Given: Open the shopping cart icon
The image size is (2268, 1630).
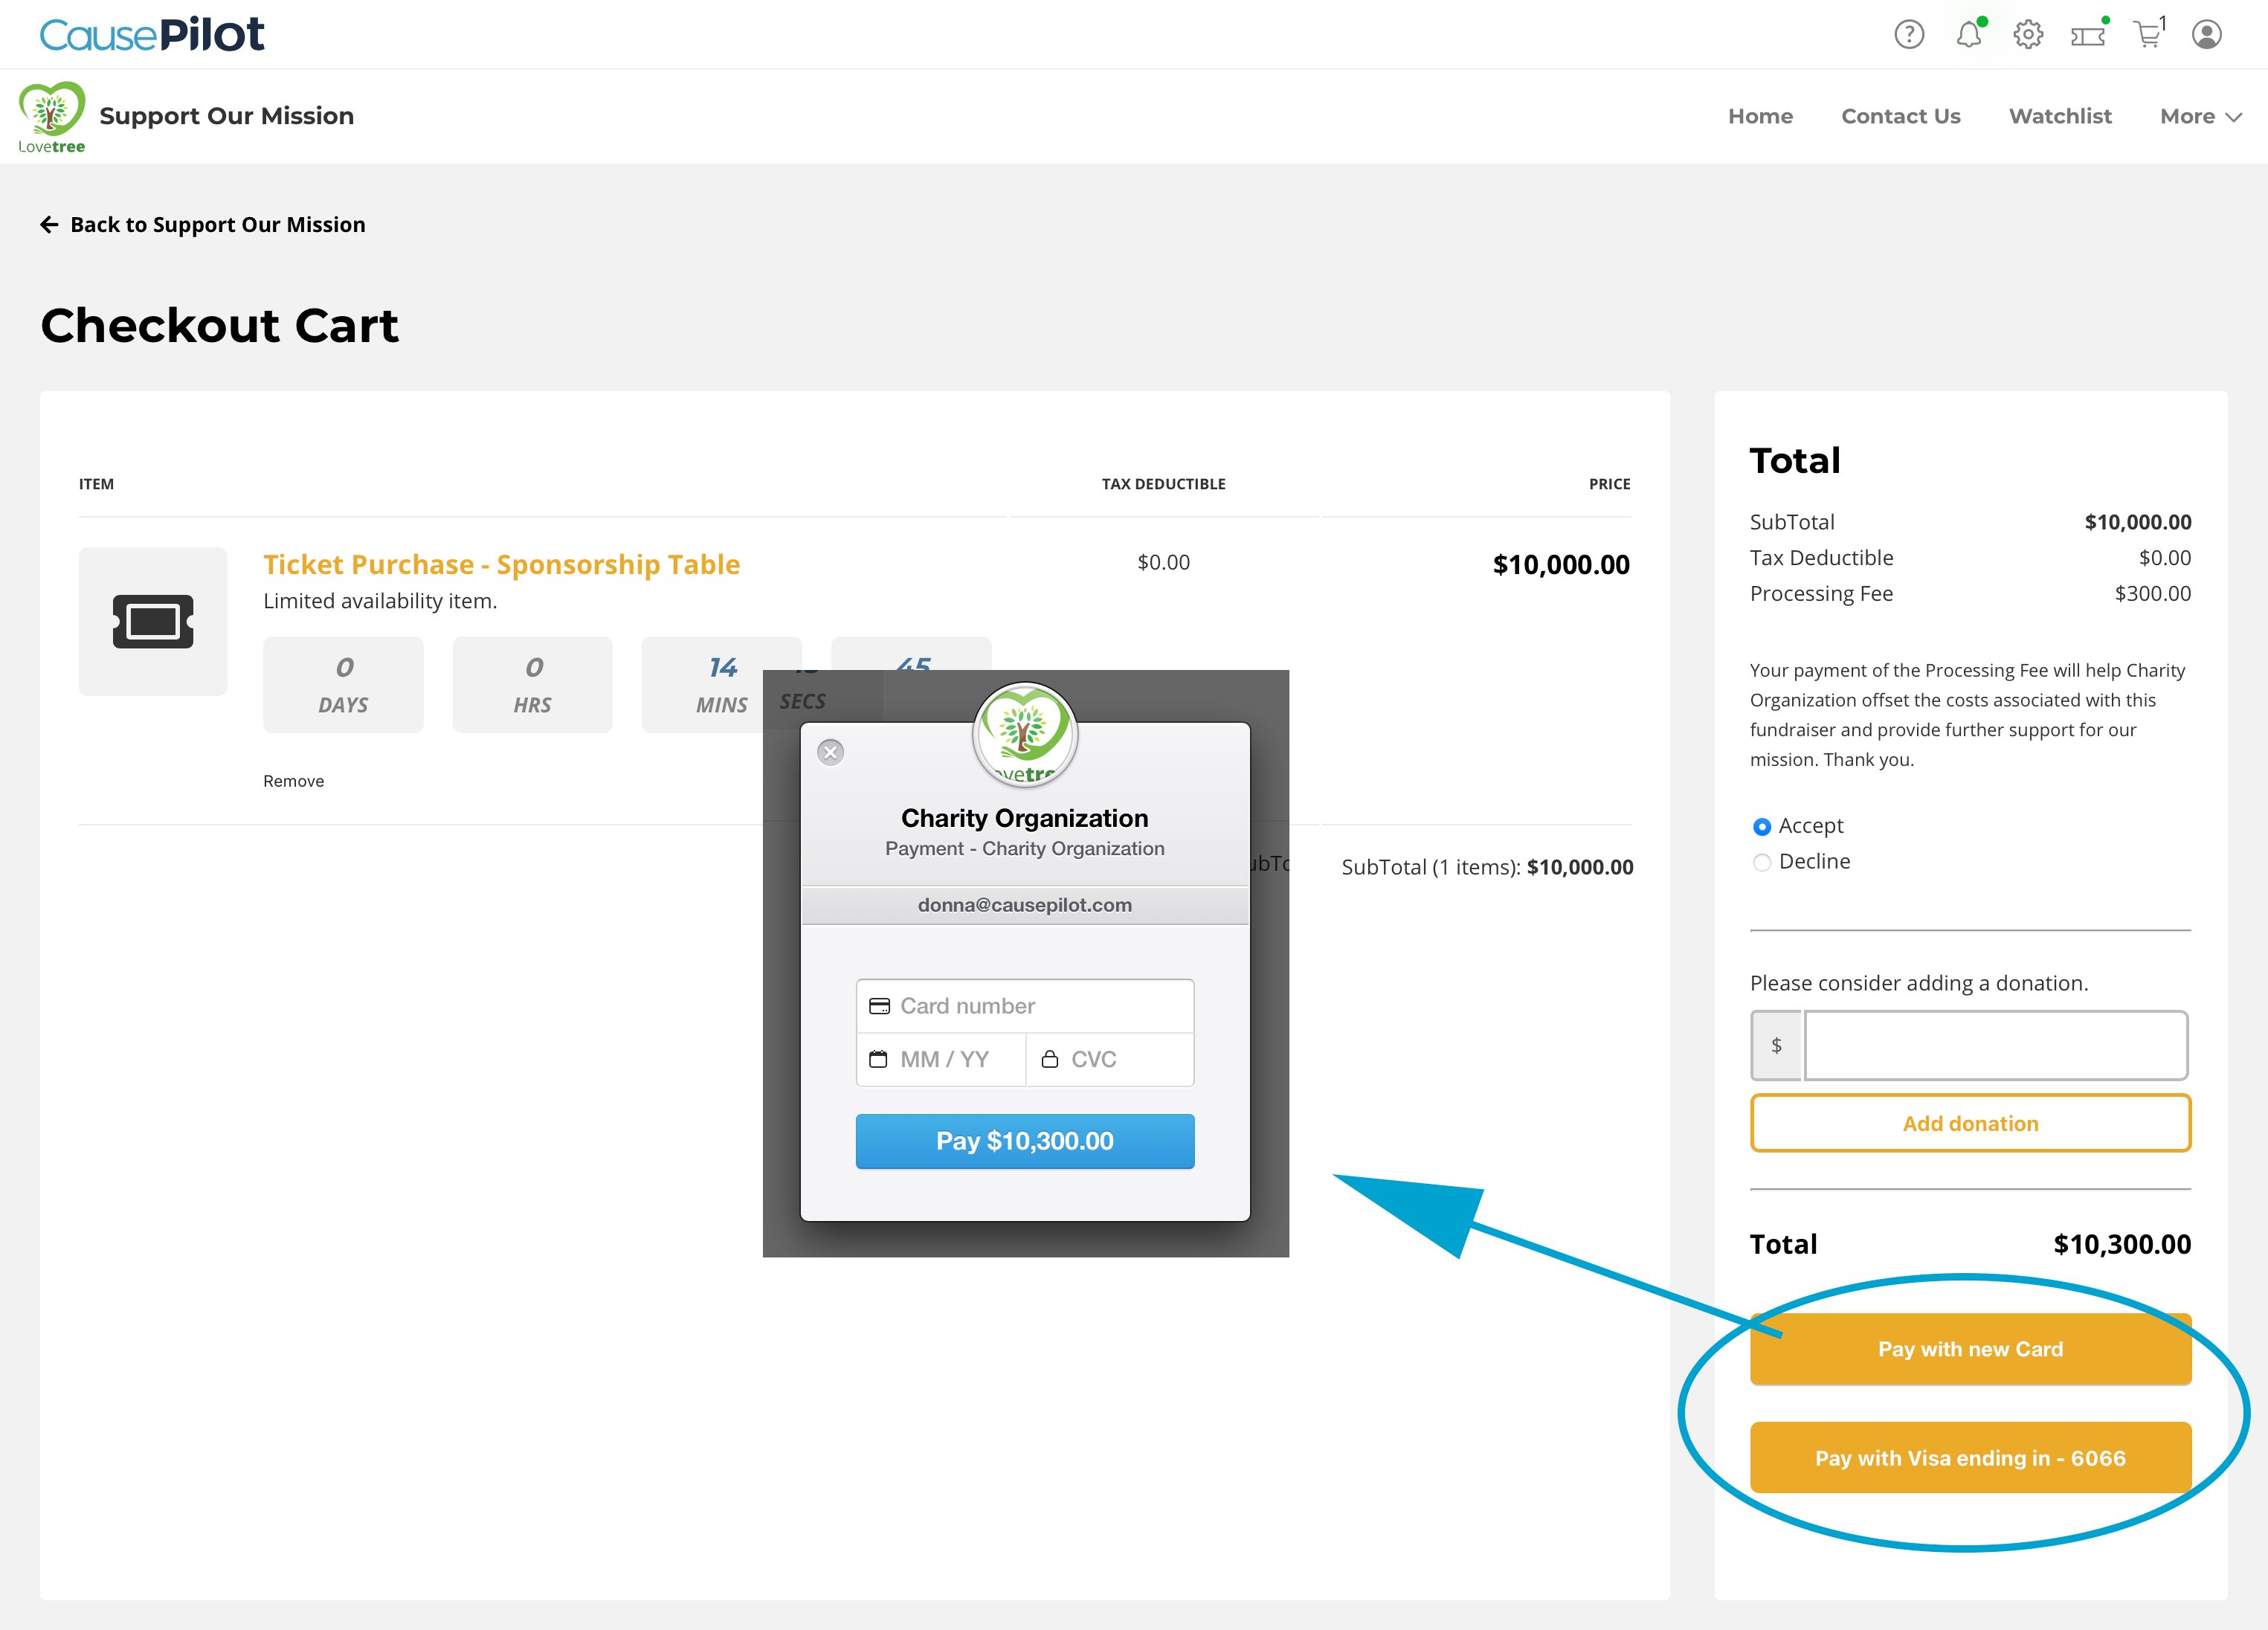Looking at the screenshot, I should tap(2147, 35).
